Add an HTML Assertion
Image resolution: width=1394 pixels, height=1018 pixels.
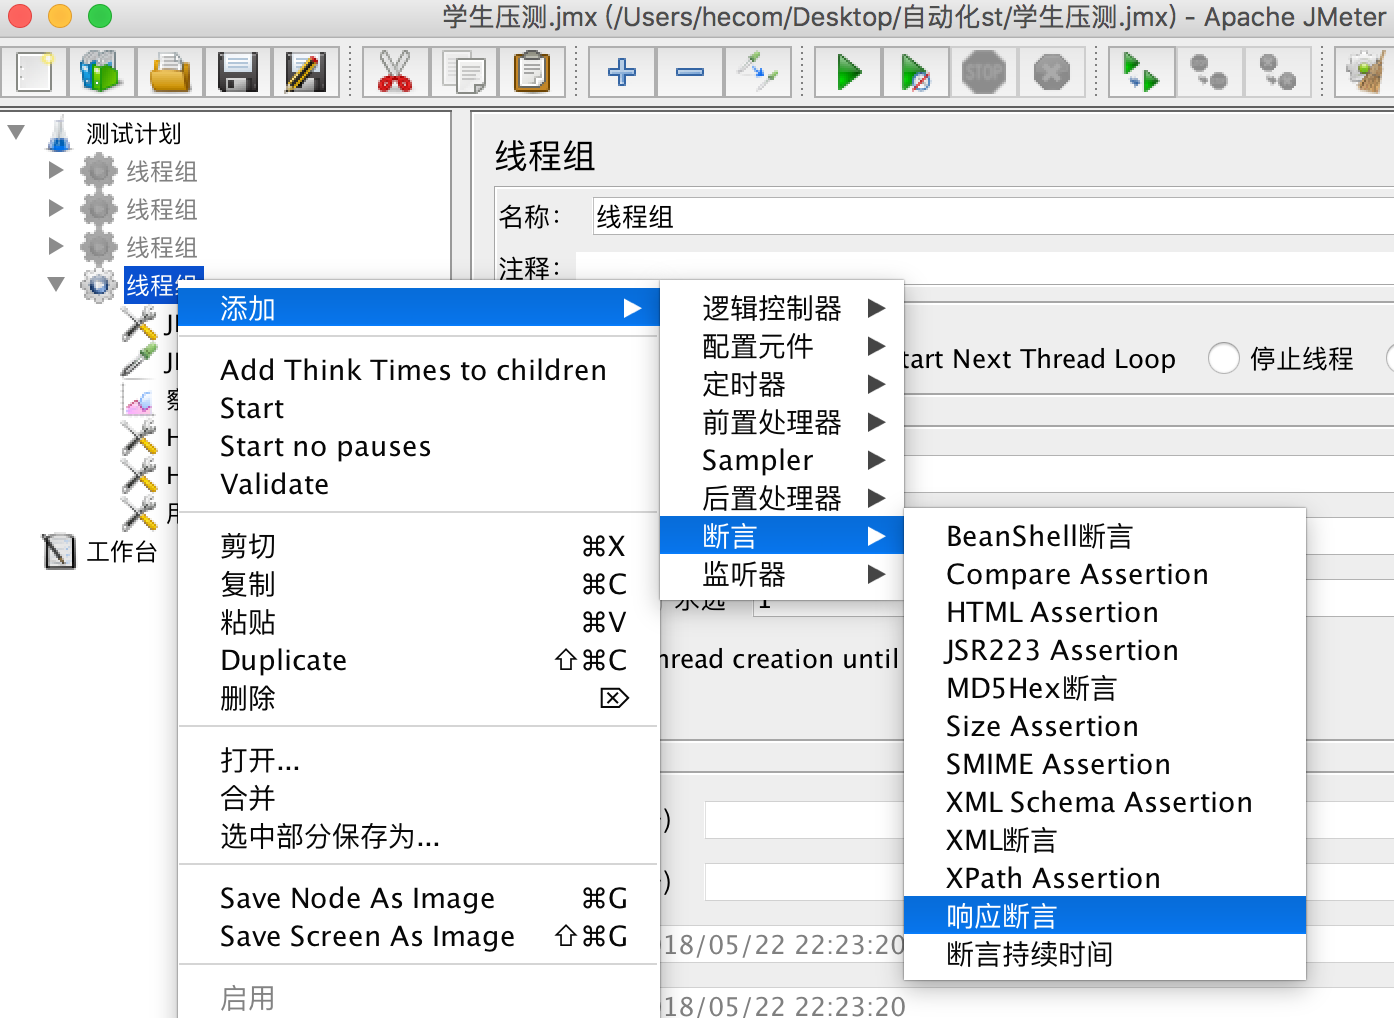click(x=1105, y=612)
